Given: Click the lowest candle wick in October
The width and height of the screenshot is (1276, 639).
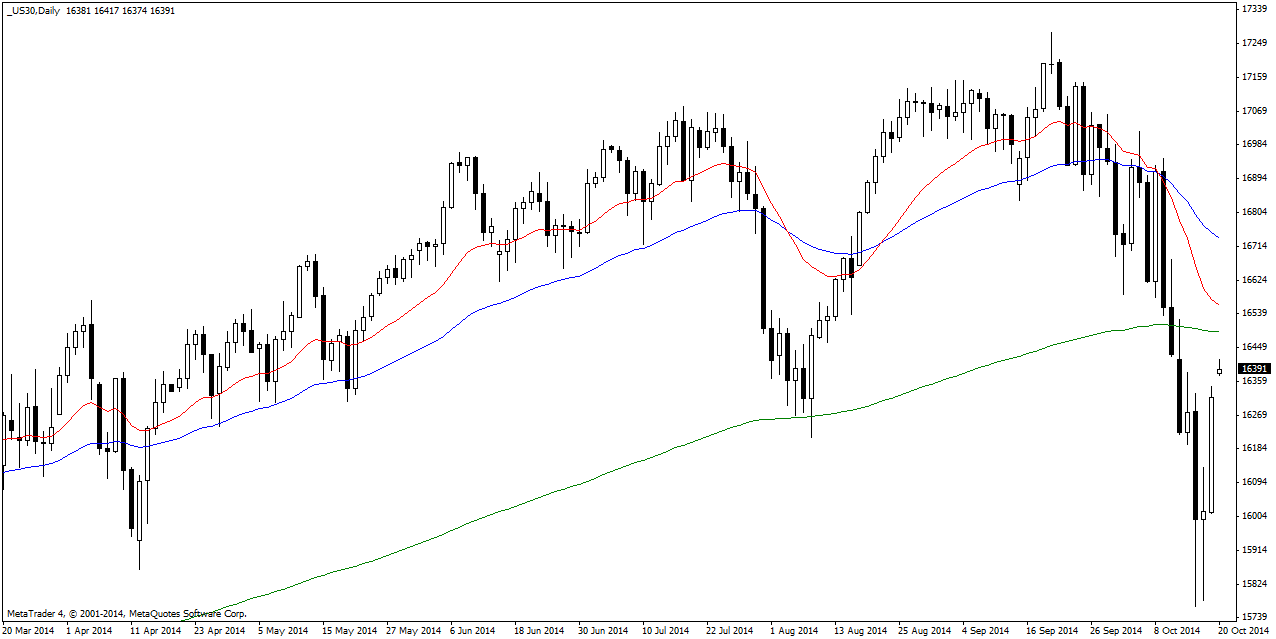Looking at the screenshot, I should (1195, 595).
